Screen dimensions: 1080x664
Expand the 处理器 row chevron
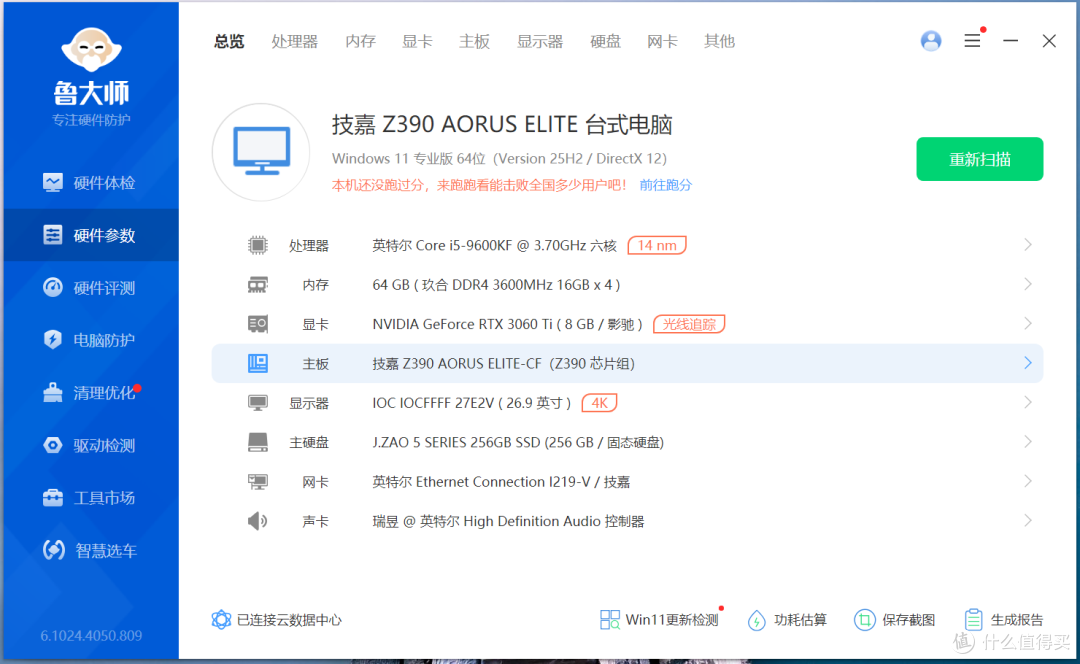point(1028,245)
